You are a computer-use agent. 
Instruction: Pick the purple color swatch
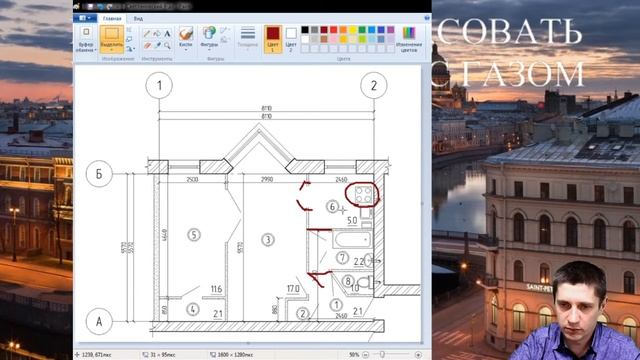(x=391, y=29)
